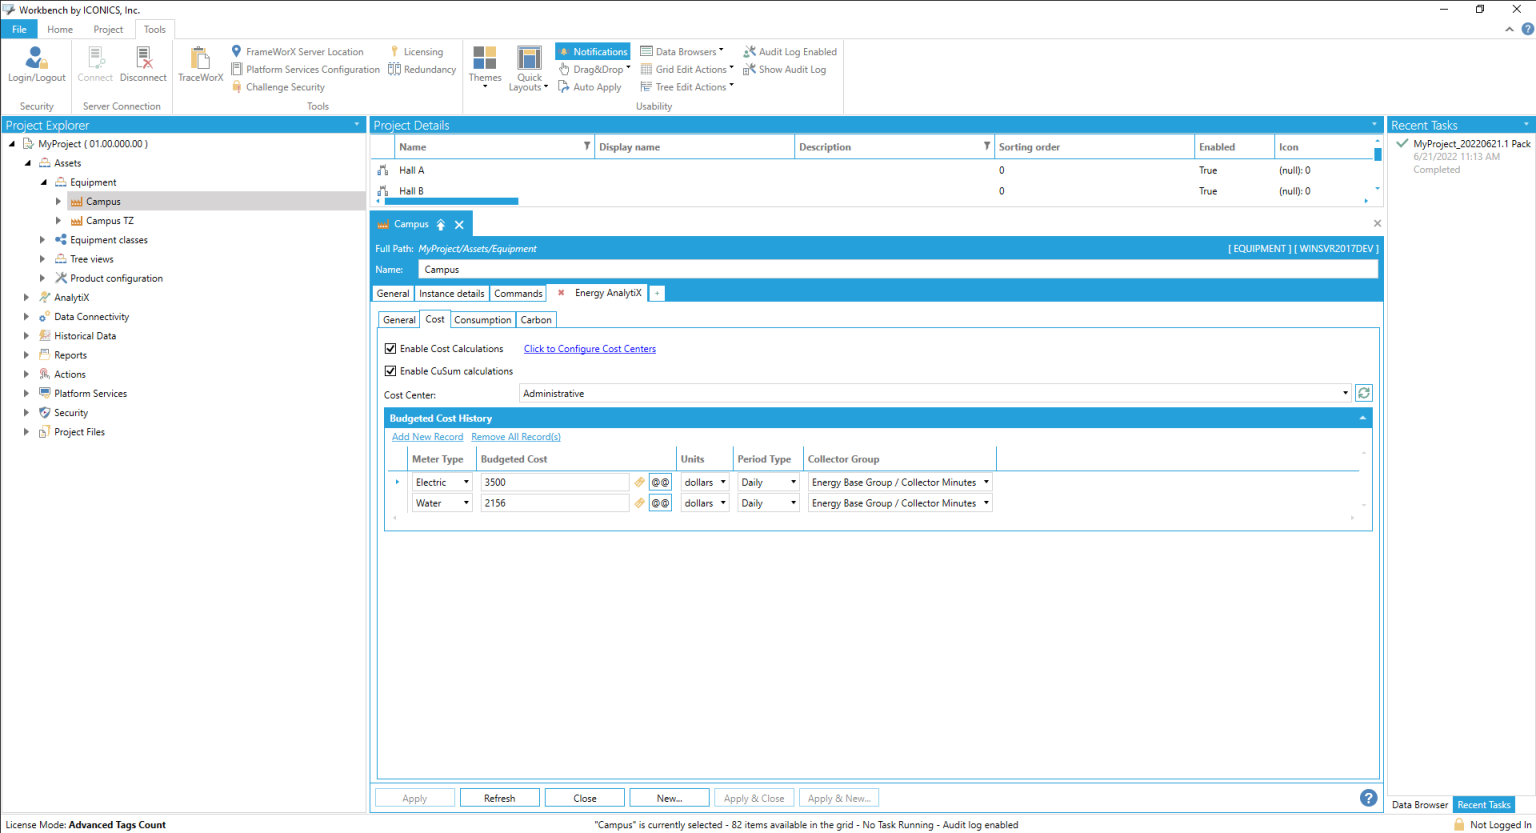The height and width of the screenshot is (833, 1536).
Task: Switch to Instance details tab
Action: coord(451,294)
